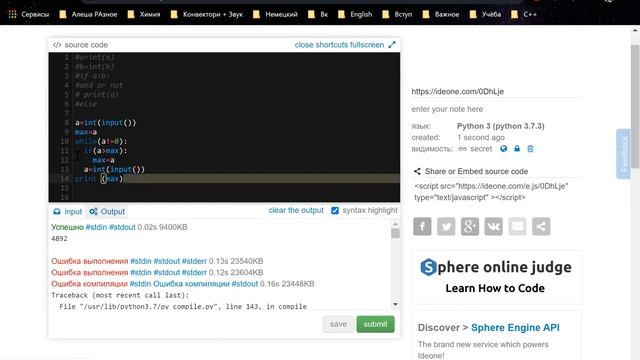The width and height of the screenshot is (640, 360).
Task: Open the Вступ bookmark folder
Action: (x=397, y=14)
